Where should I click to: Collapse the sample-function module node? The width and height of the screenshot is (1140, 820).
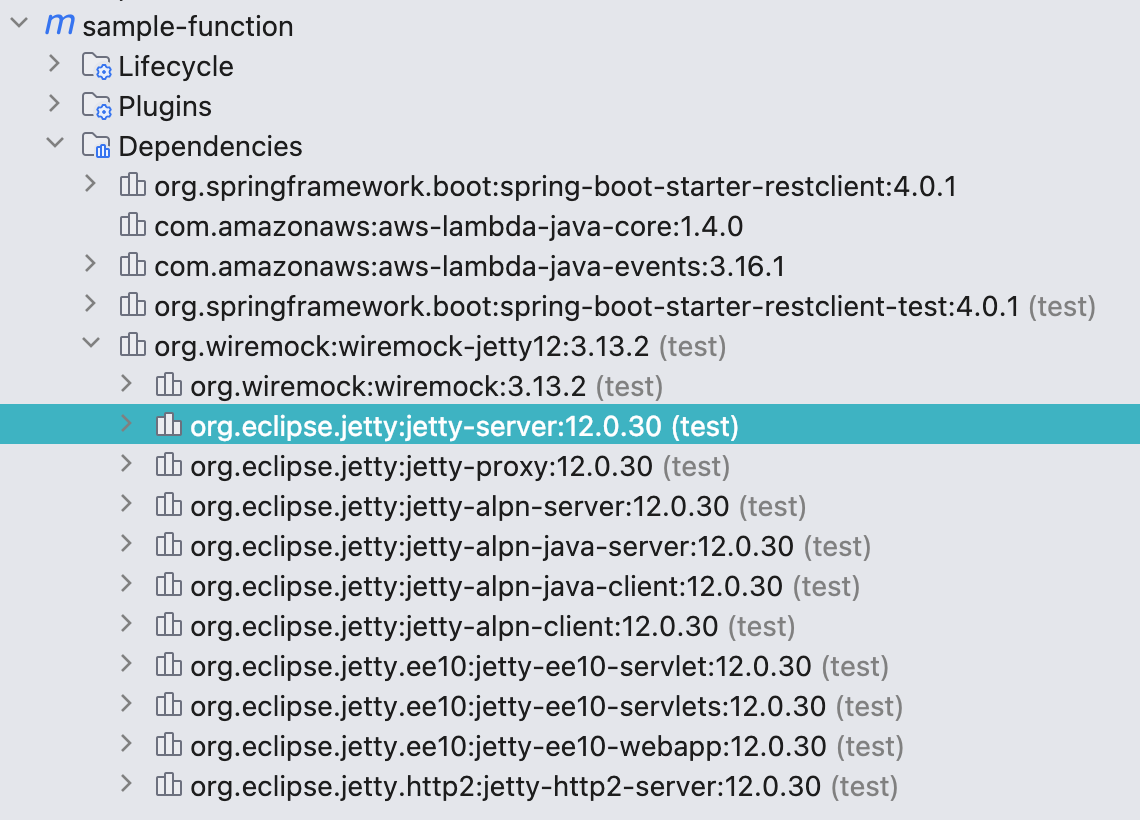coord(18,26)
